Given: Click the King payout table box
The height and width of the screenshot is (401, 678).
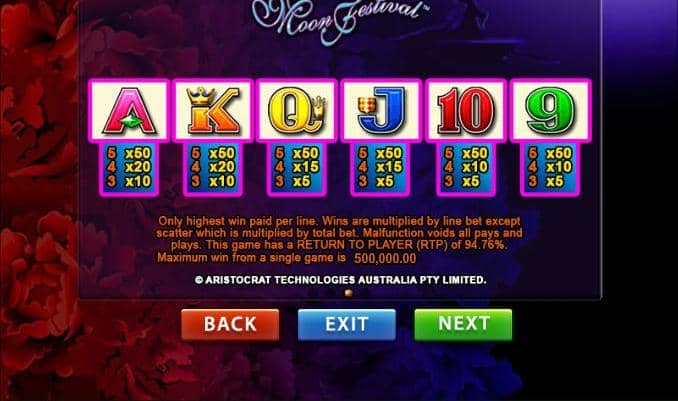Looking at the screenshot, I should tap(213, 168).
